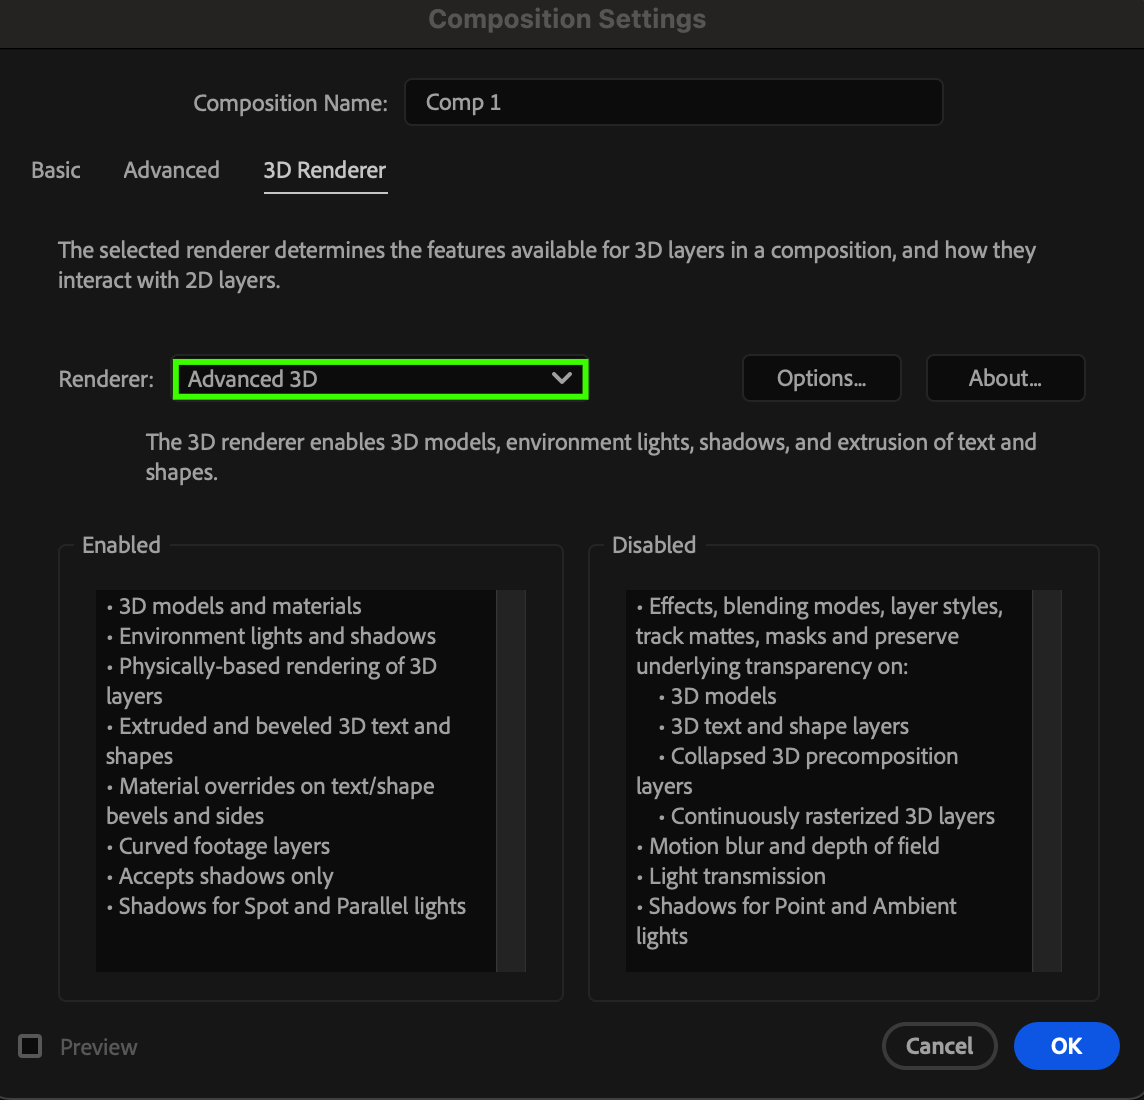
Task: Open the Advanced tab
Action: click(171, 170)
